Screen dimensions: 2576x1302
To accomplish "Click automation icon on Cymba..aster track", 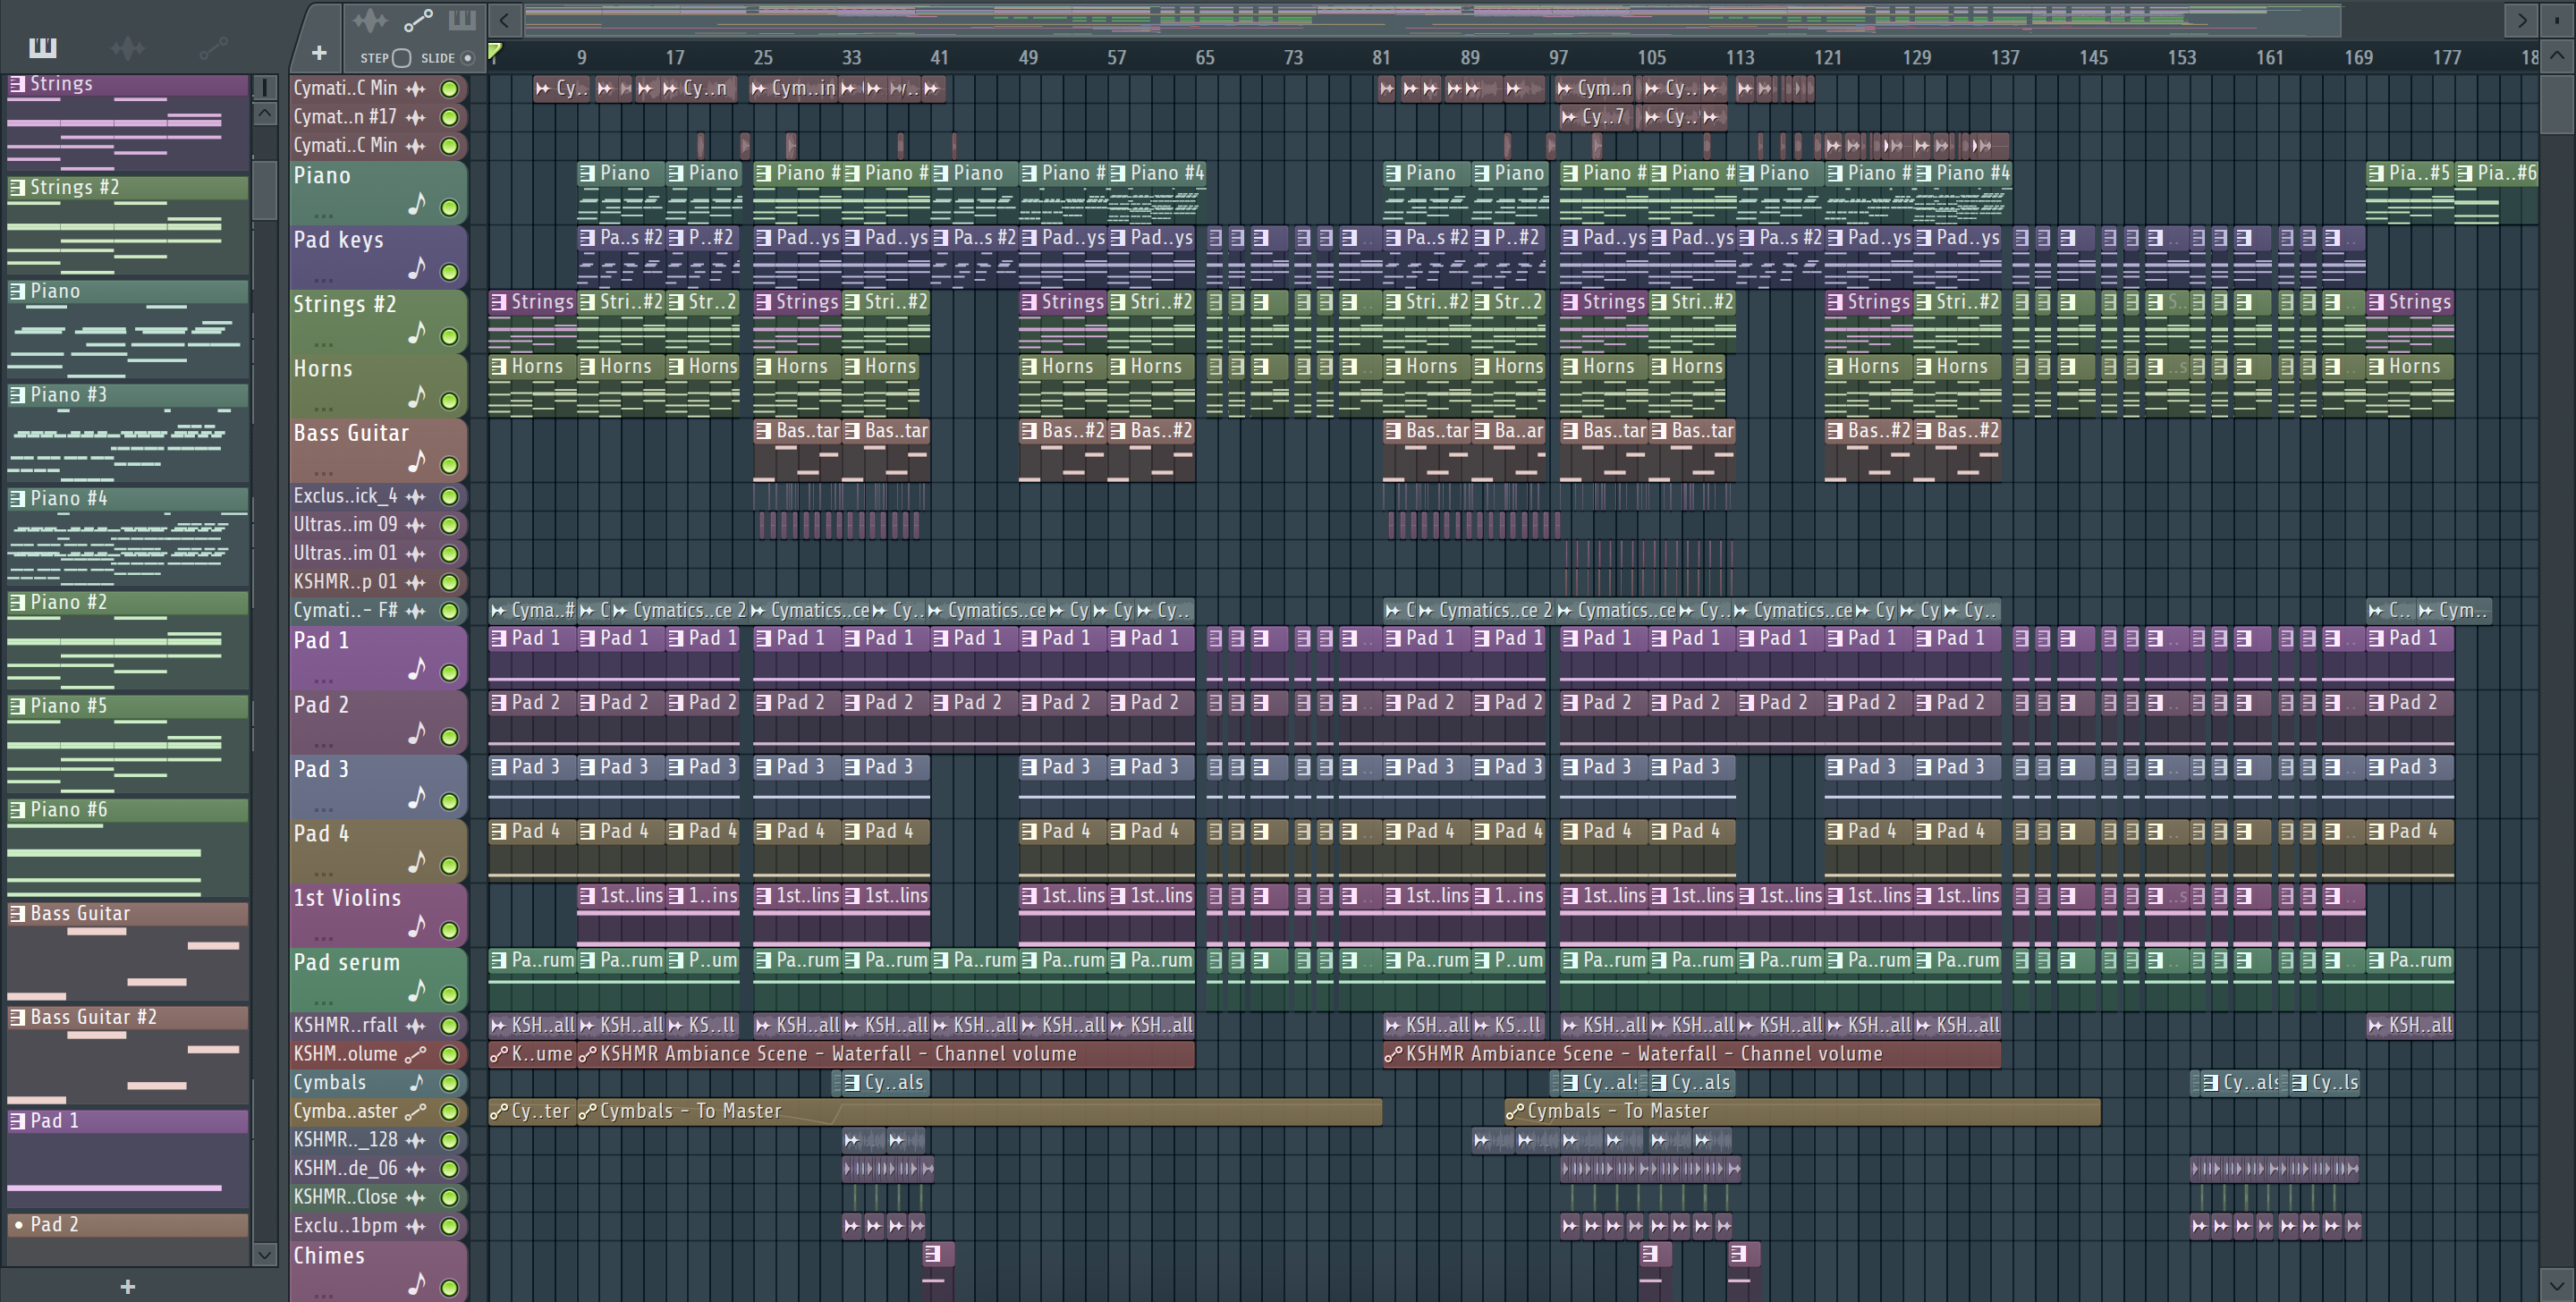I will [416, 1111].
